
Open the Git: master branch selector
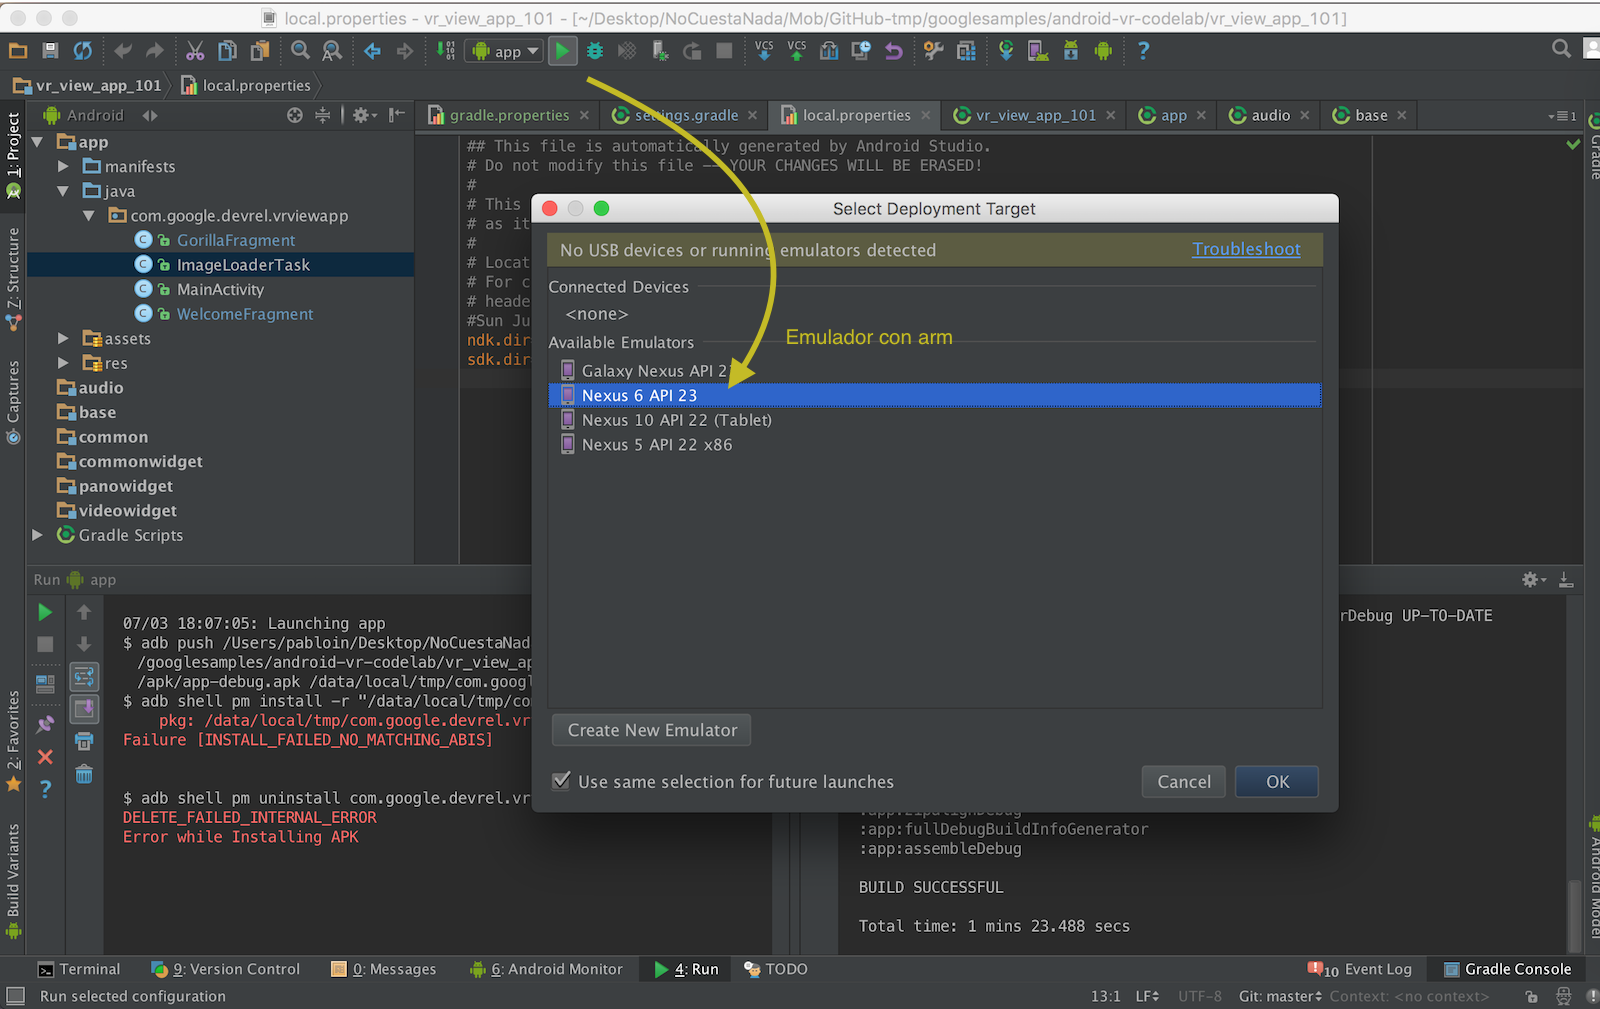1280,996
